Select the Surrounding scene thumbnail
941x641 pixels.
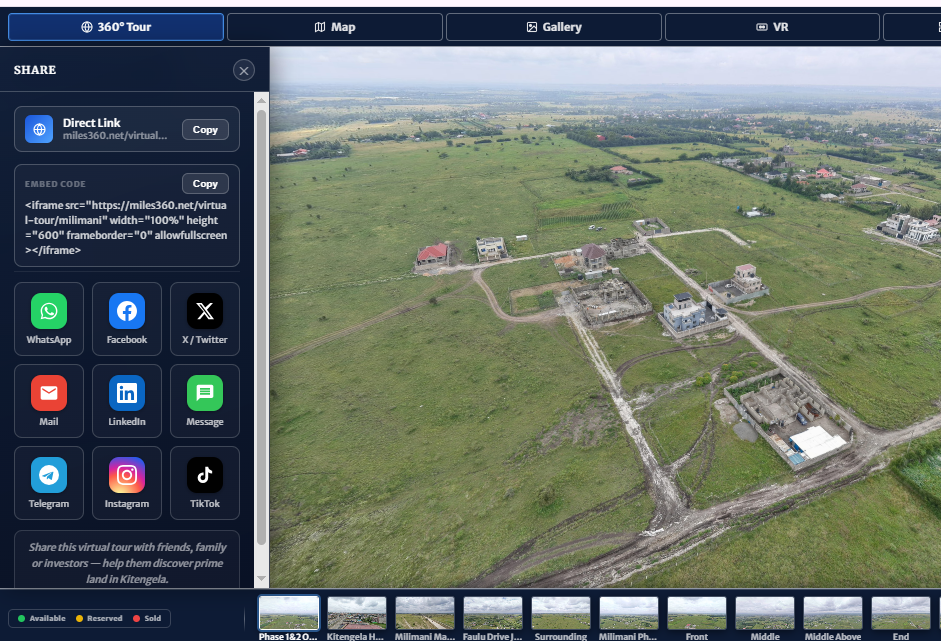(x=561, y=618)
